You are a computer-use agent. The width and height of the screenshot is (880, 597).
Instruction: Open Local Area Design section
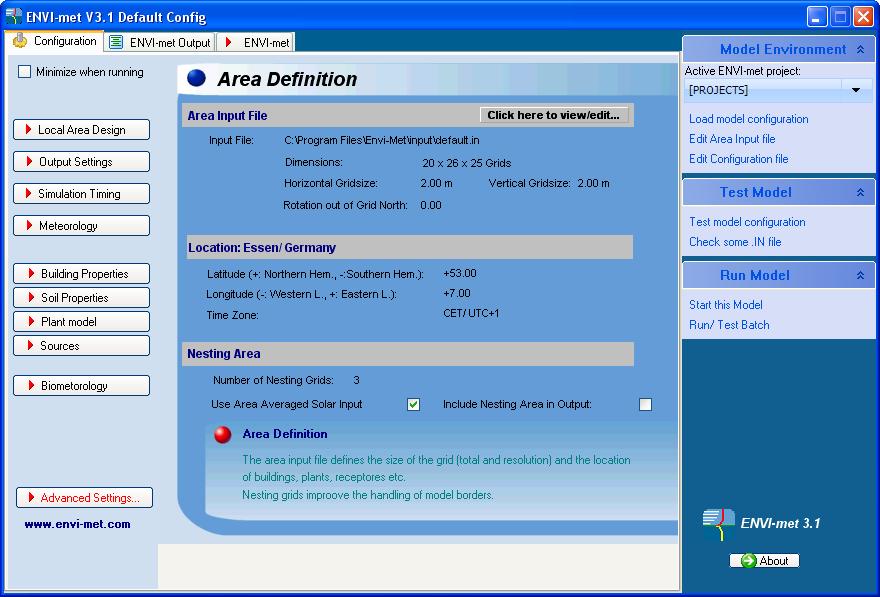coord(81,130)
